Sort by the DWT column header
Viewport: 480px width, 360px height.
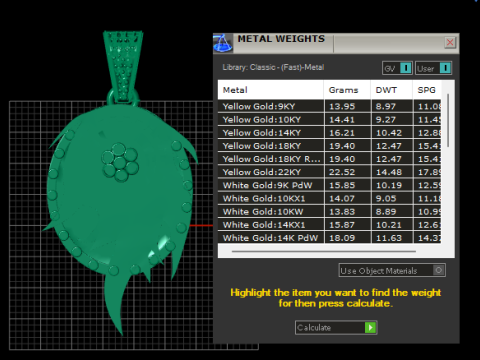(392, 90)
